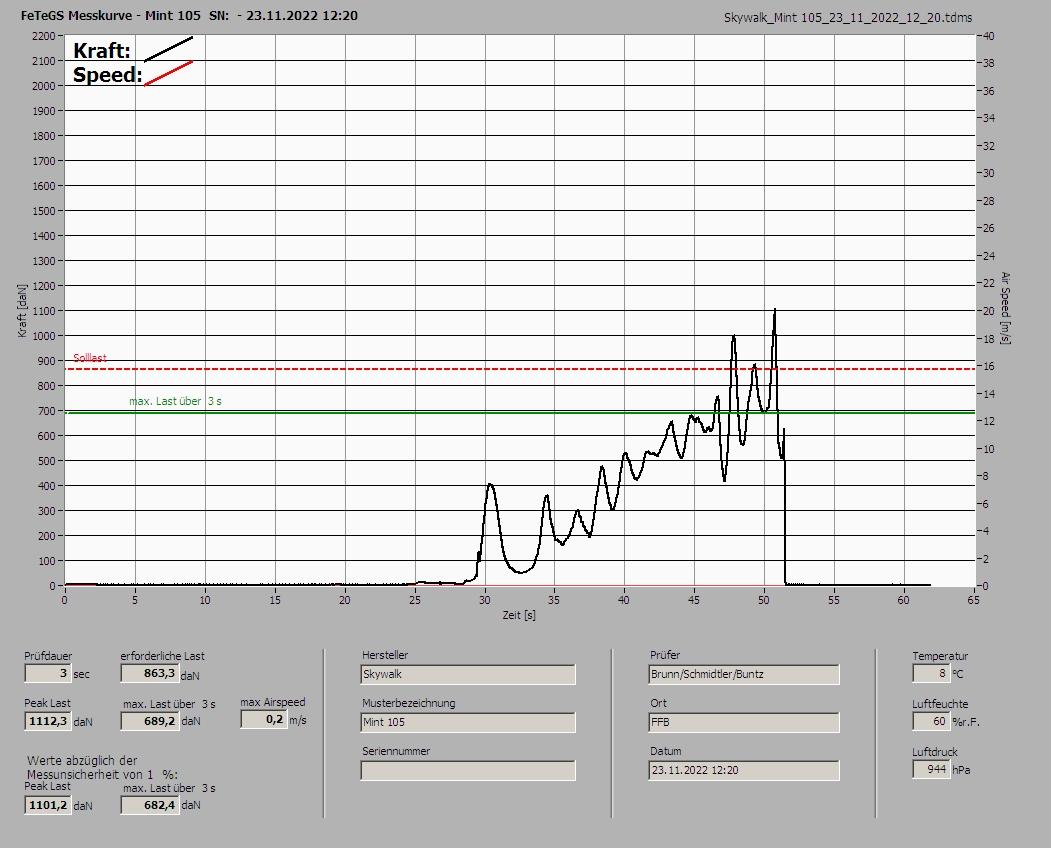
Task: Click the erforderliche Last field 863,3
Action: pos(149,673)
